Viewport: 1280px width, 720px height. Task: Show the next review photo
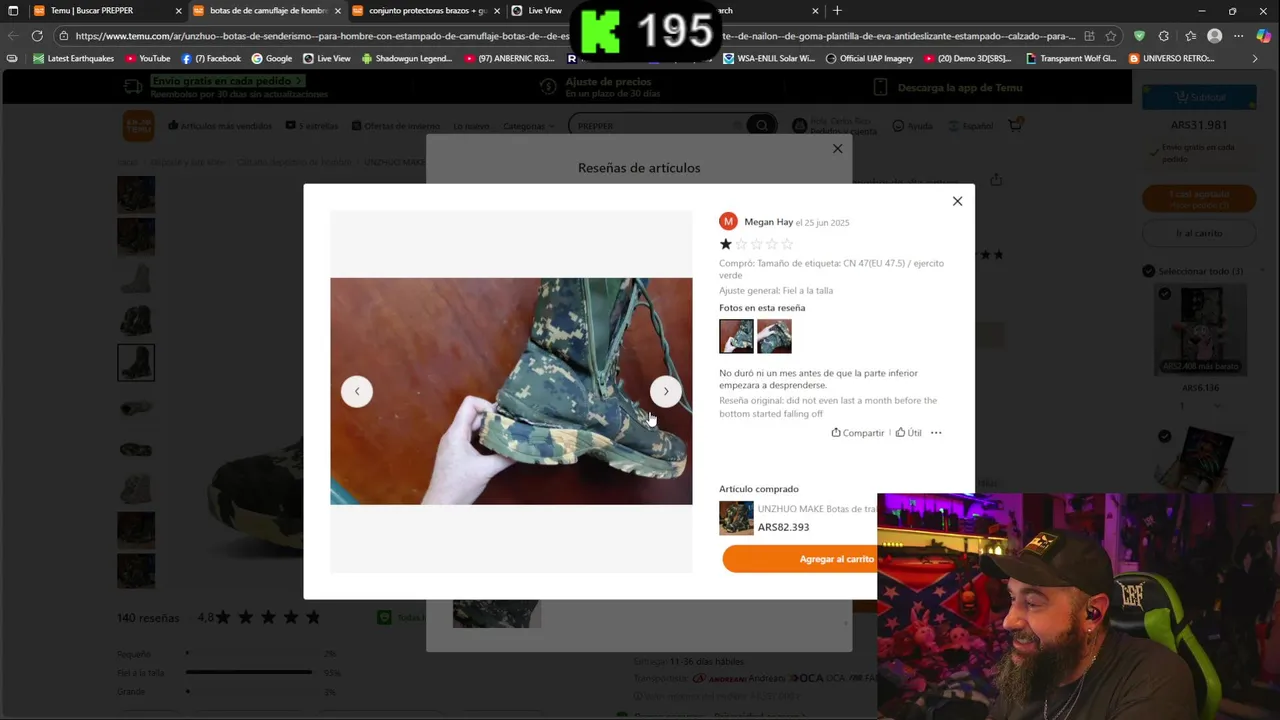665,391
